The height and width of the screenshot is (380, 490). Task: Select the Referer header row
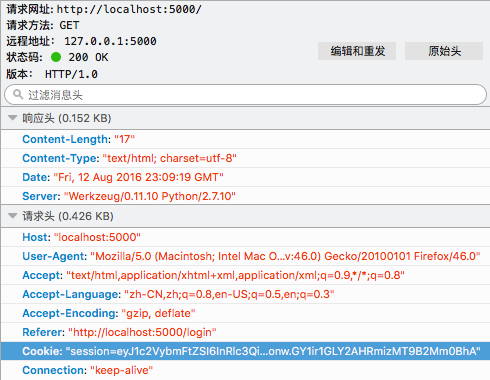(246, 332)
